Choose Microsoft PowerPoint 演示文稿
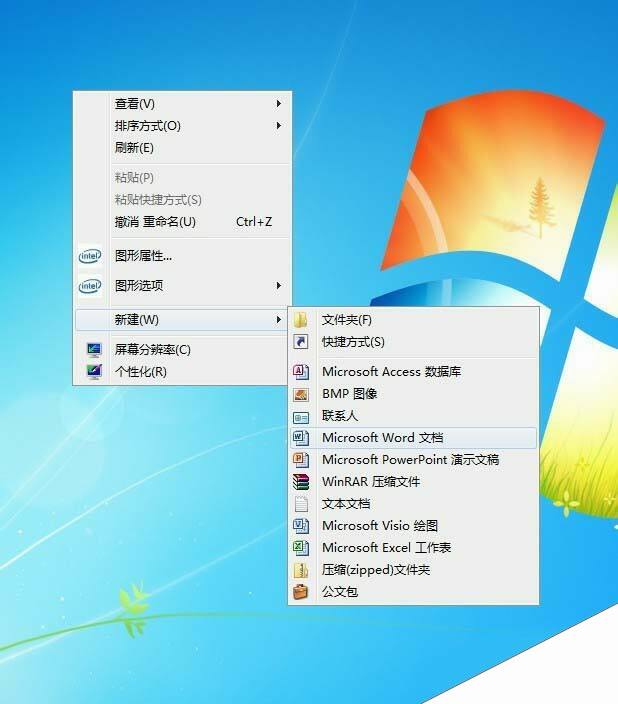This screenshot has height=704, width=618. click(x=413, y=459)
